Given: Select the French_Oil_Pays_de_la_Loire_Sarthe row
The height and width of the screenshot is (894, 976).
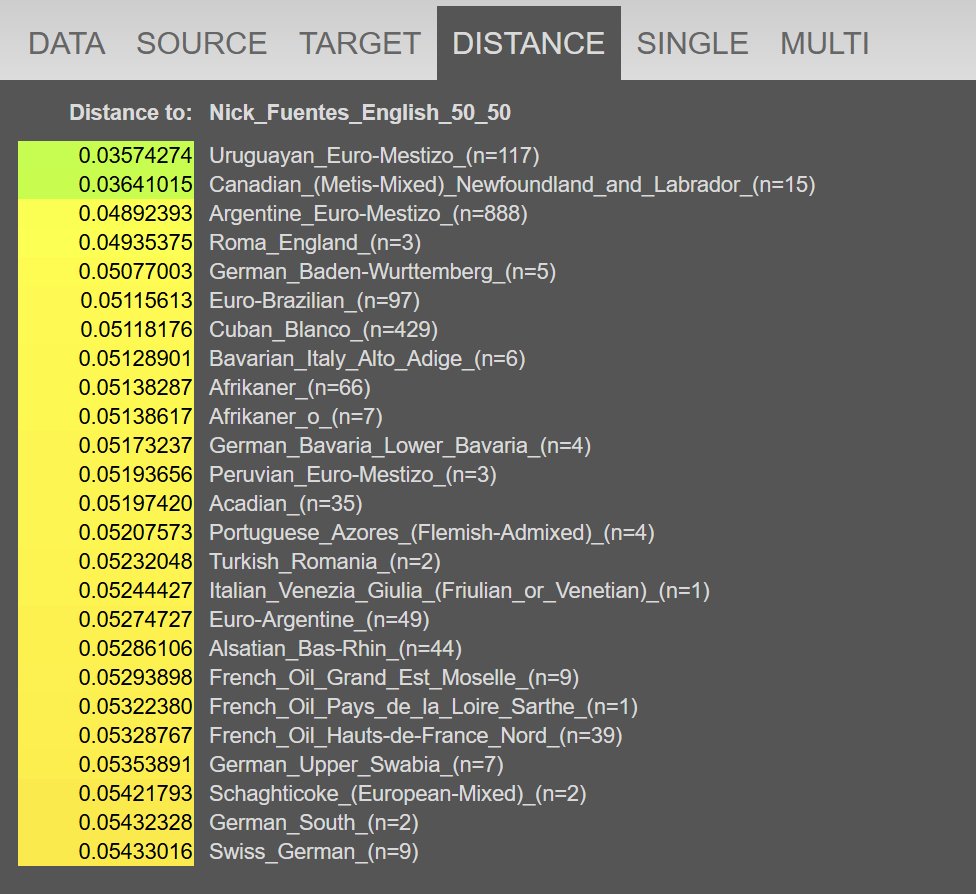Looking at the screenshot, I should 423,707.
